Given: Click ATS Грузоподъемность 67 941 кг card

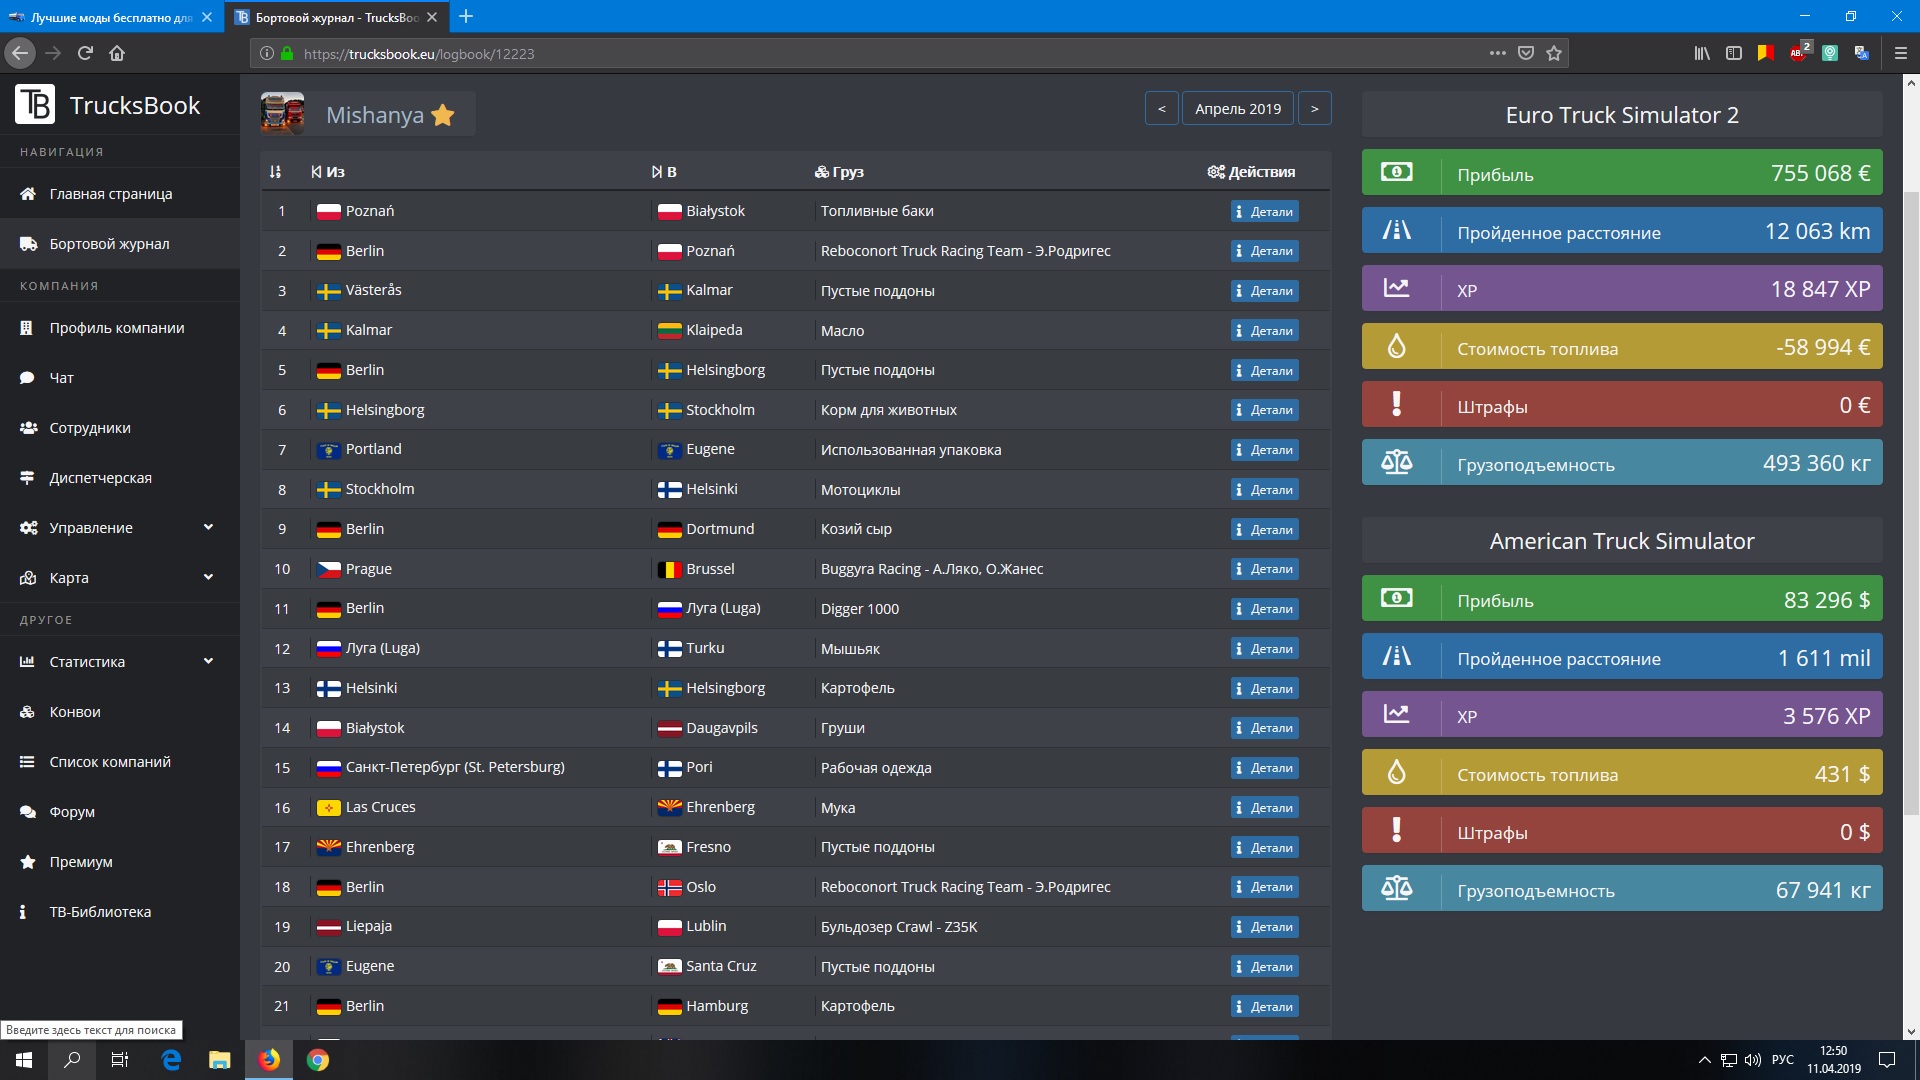Looking at the screenshot, I should point(1622,888).
